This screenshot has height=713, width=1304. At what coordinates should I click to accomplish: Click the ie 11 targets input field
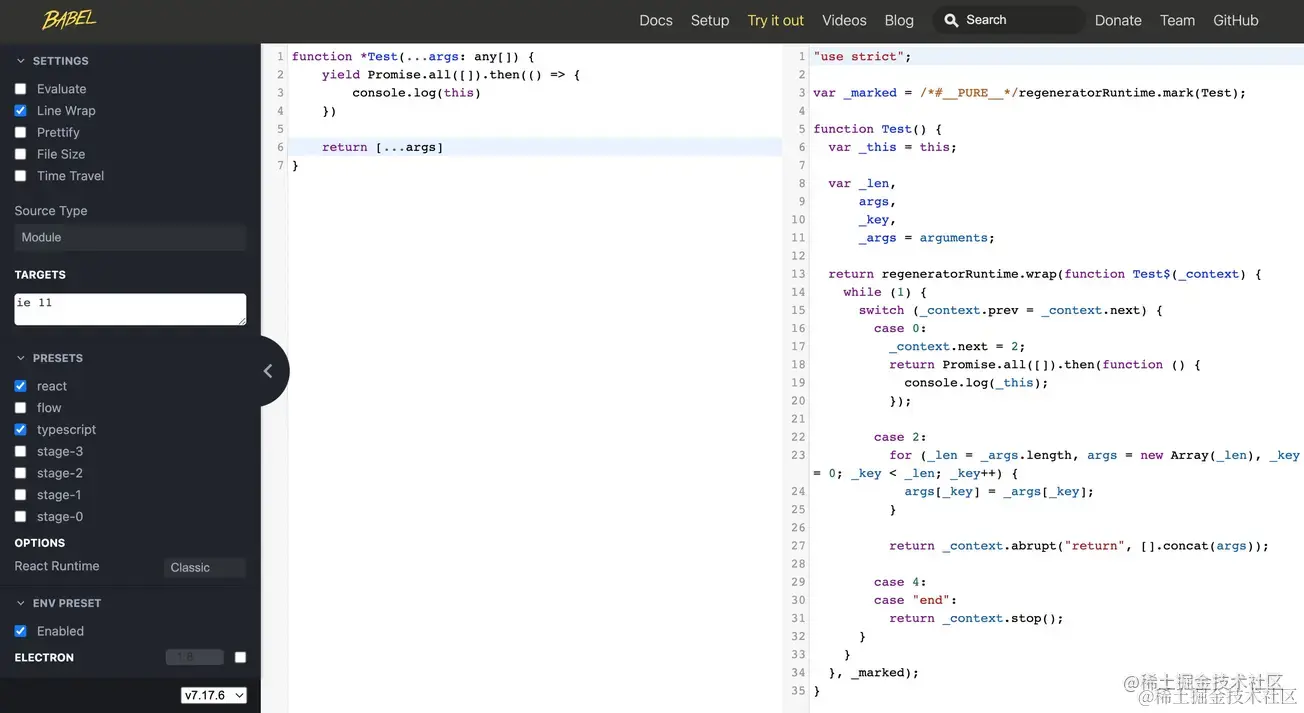[x=129, y=309]
